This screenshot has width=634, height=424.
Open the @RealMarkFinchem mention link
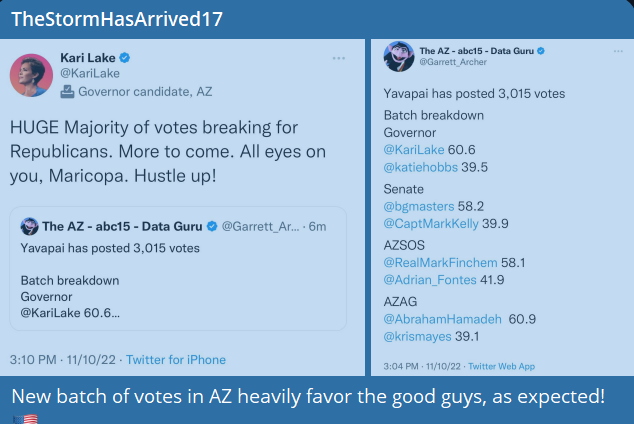(x=433, y=262)
